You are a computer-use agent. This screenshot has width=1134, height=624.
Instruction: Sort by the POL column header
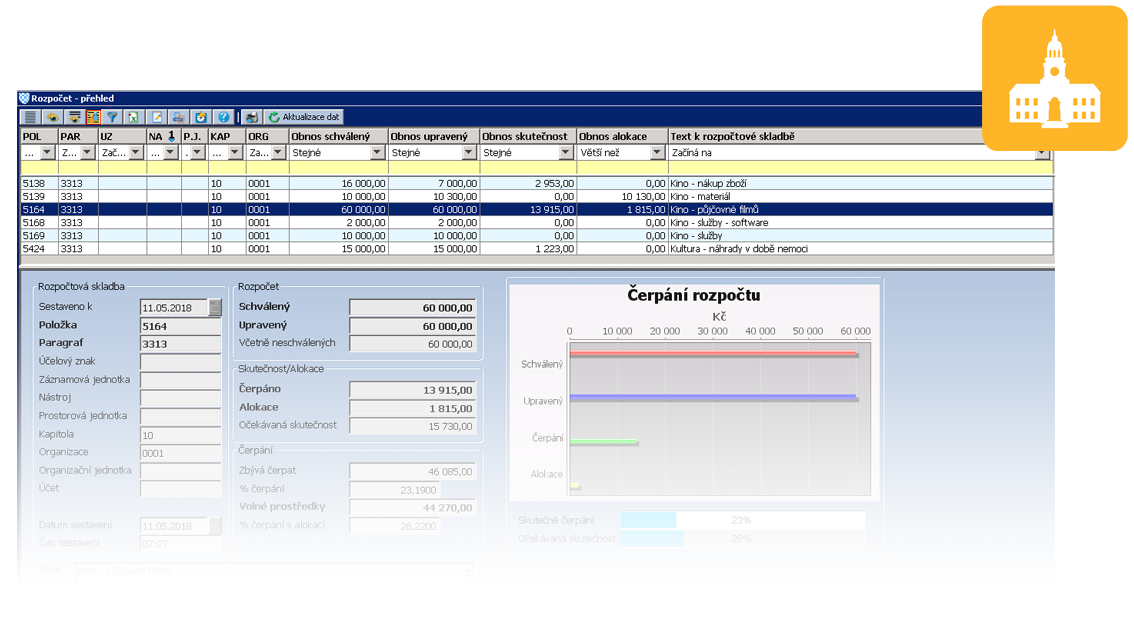point(39,136)
